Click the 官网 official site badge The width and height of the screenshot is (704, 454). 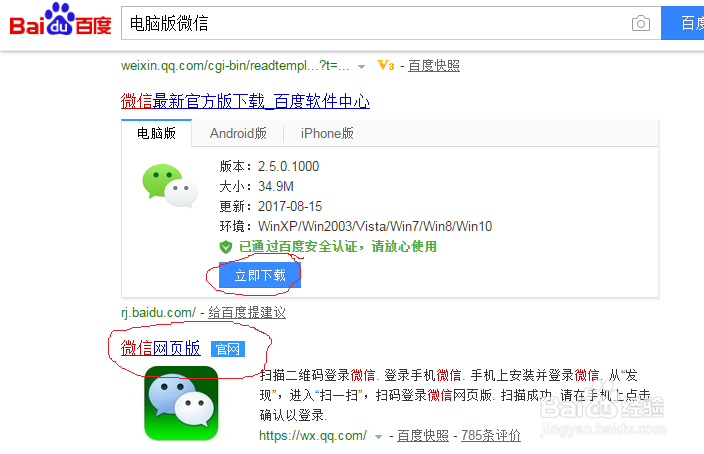[x=228, y=349]
